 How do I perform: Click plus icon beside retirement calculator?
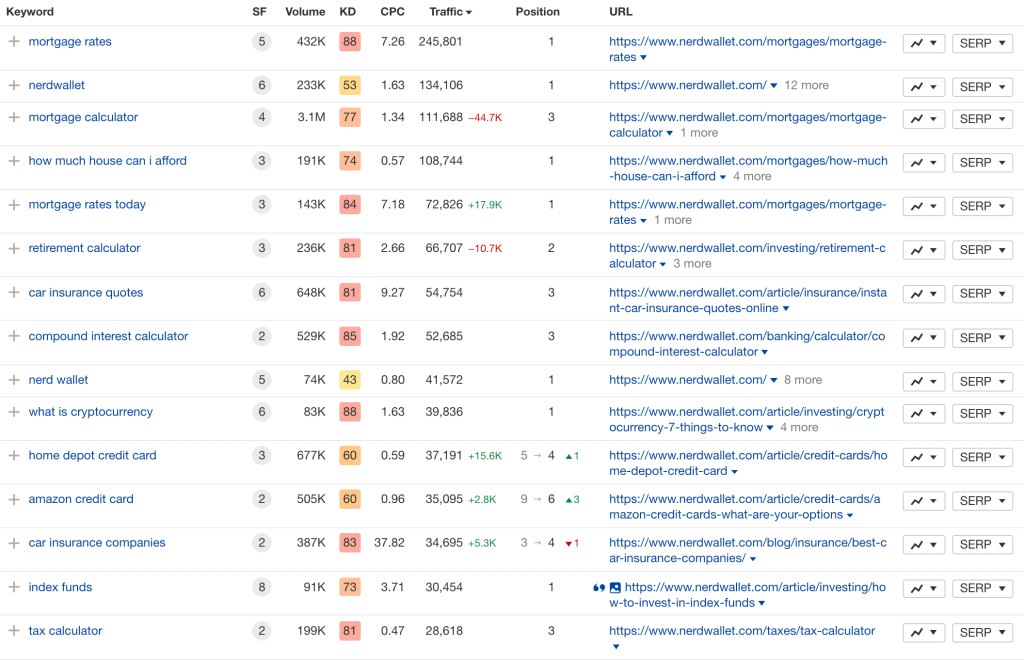point(14,249)
